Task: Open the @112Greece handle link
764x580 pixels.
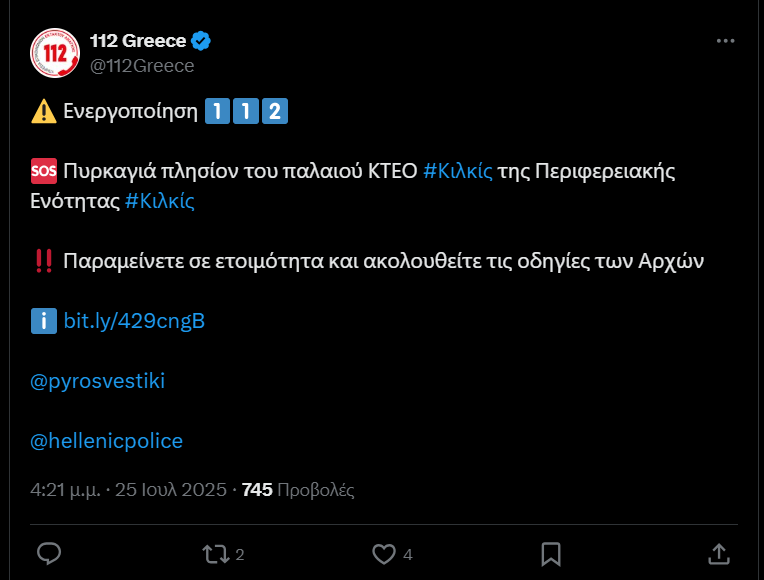Action: coord(142,66)
